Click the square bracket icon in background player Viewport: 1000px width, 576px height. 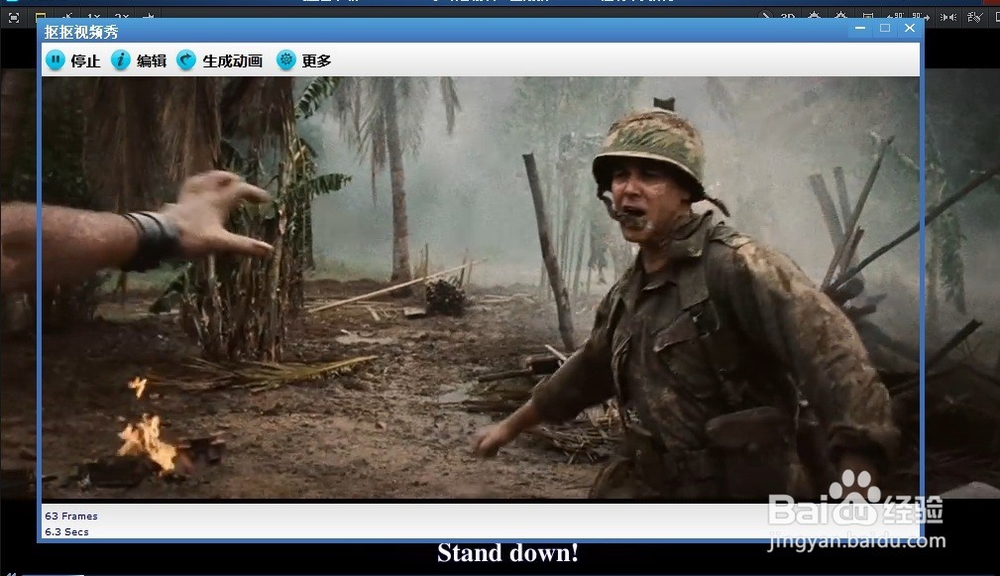[13, 18]
